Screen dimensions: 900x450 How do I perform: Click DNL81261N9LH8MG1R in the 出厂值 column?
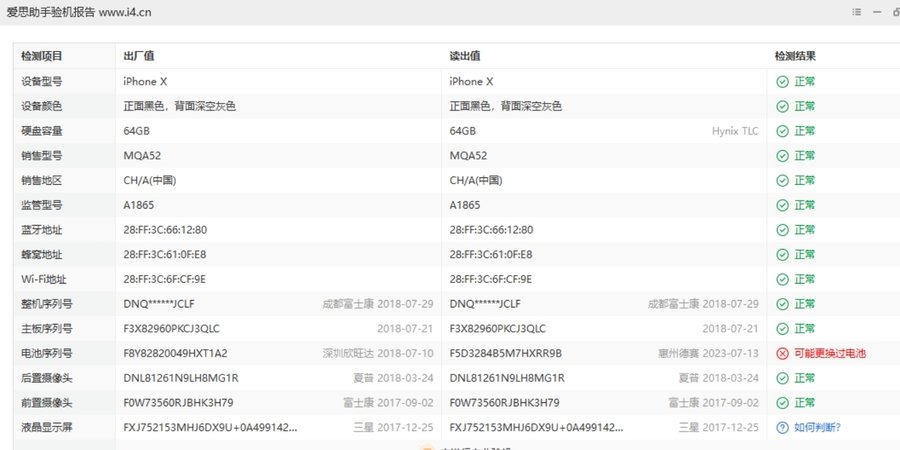click(x=181, y=378)
